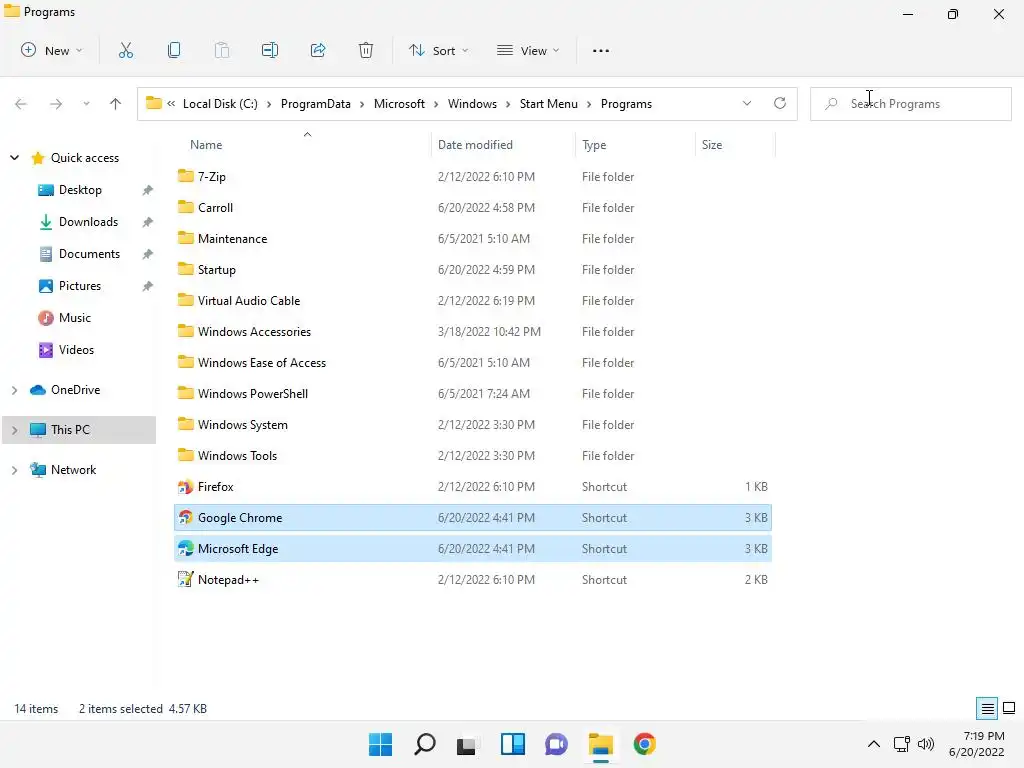Select Documents in the navigation pane
1024x768 pixels.
point(89,253)
